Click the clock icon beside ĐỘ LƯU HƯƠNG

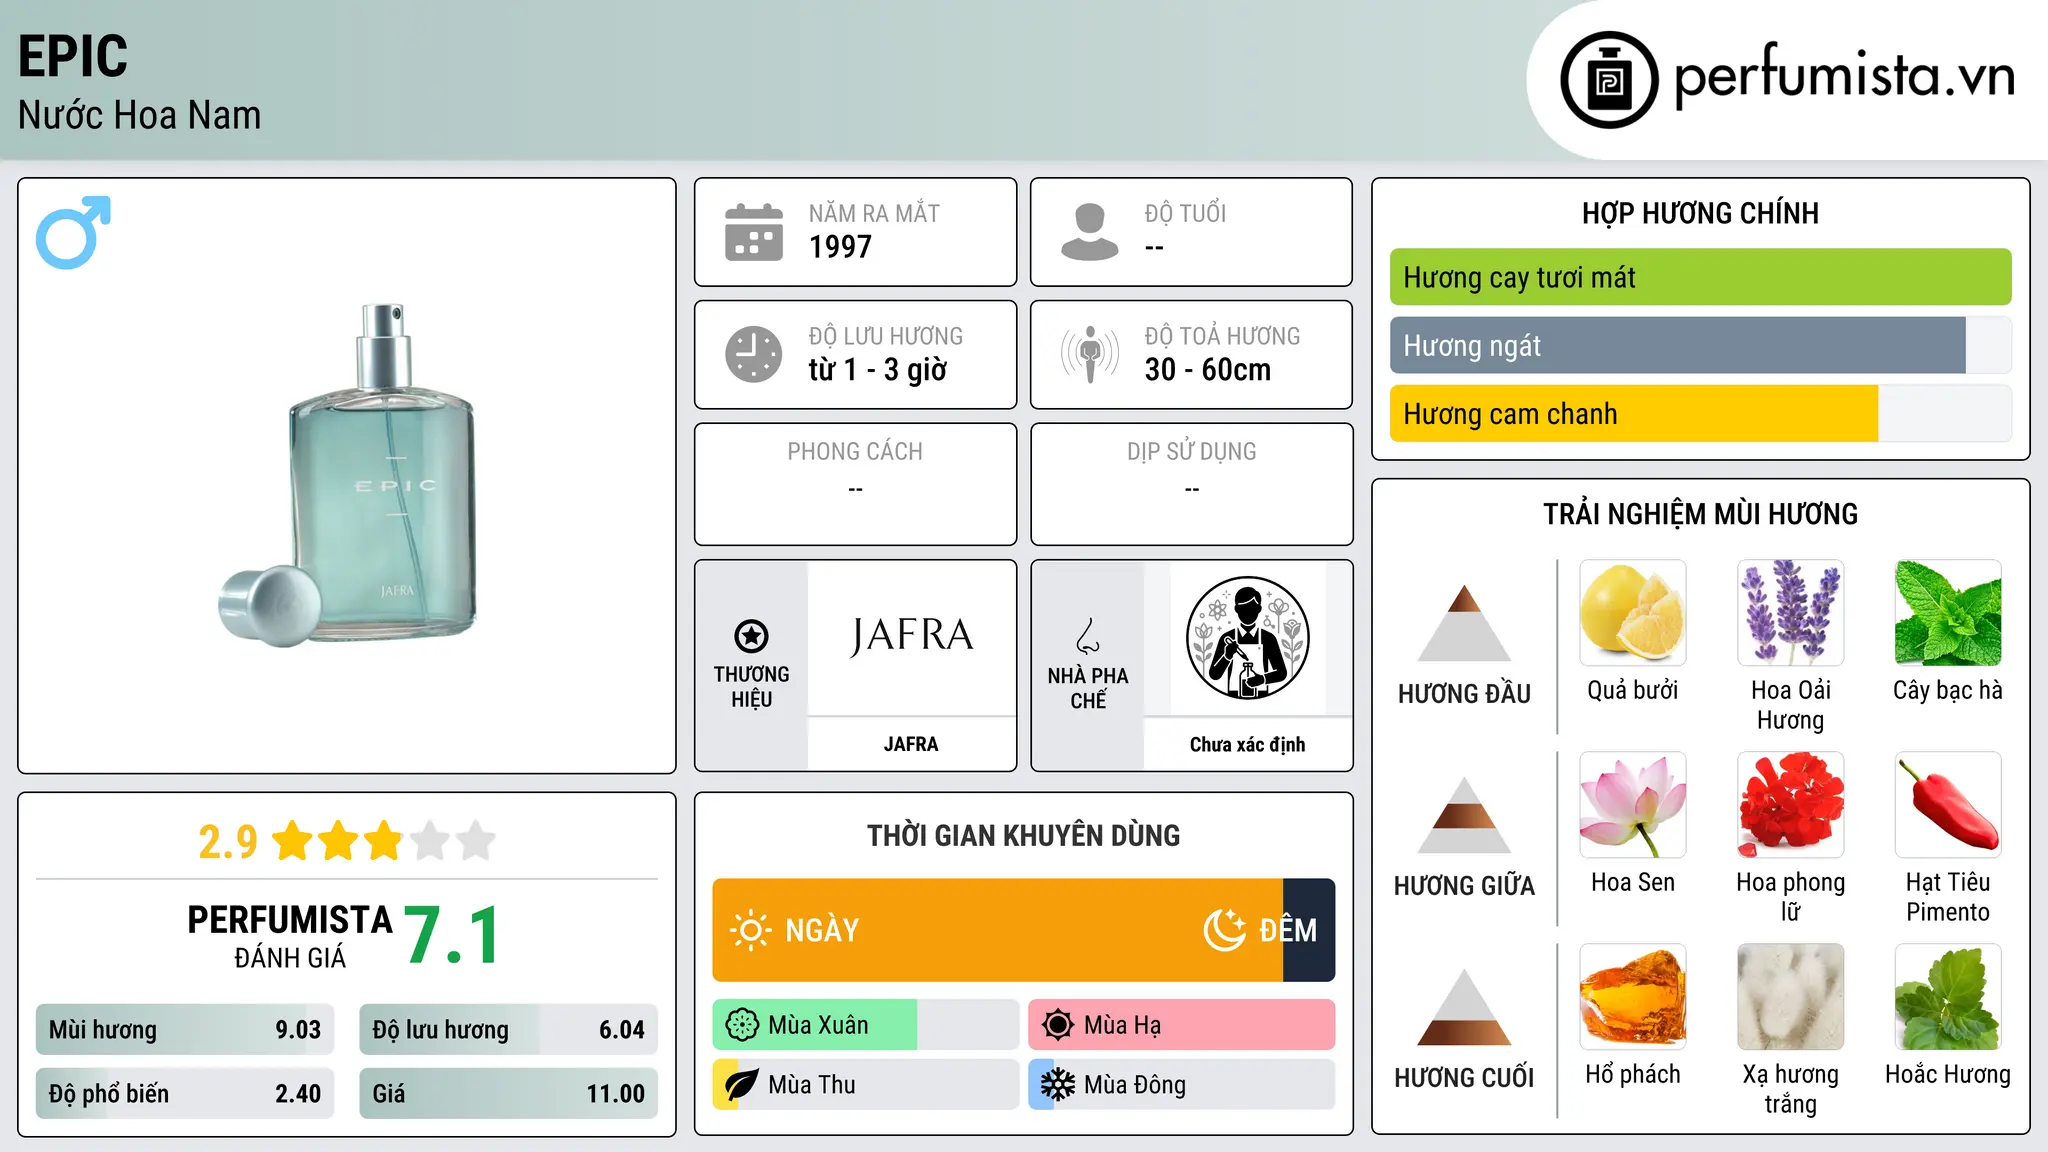[754, 354]
